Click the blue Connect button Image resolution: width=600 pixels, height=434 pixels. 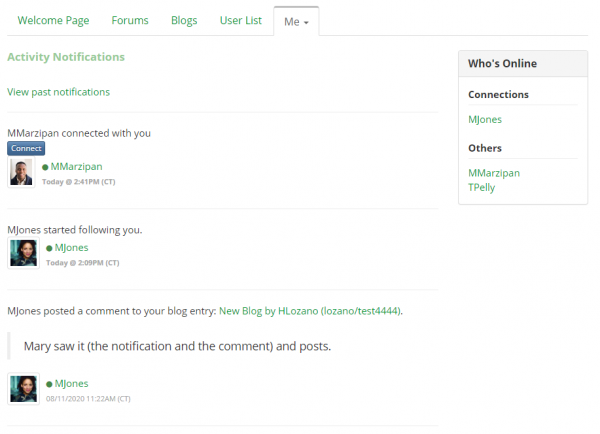point(26,148)
